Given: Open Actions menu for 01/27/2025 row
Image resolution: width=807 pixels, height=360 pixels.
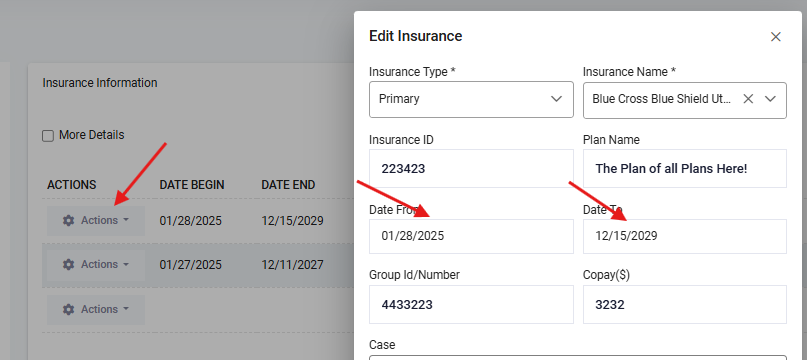Looking at the screenshot, I should [x=96, y=264].
